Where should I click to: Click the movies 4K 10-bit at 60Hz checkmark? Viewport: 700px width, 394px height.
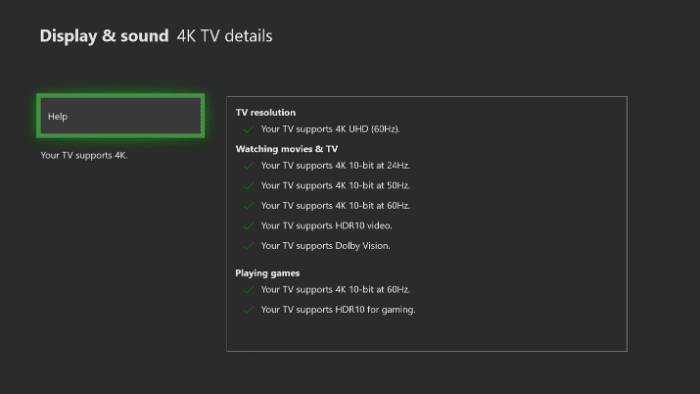coord(249,206)
